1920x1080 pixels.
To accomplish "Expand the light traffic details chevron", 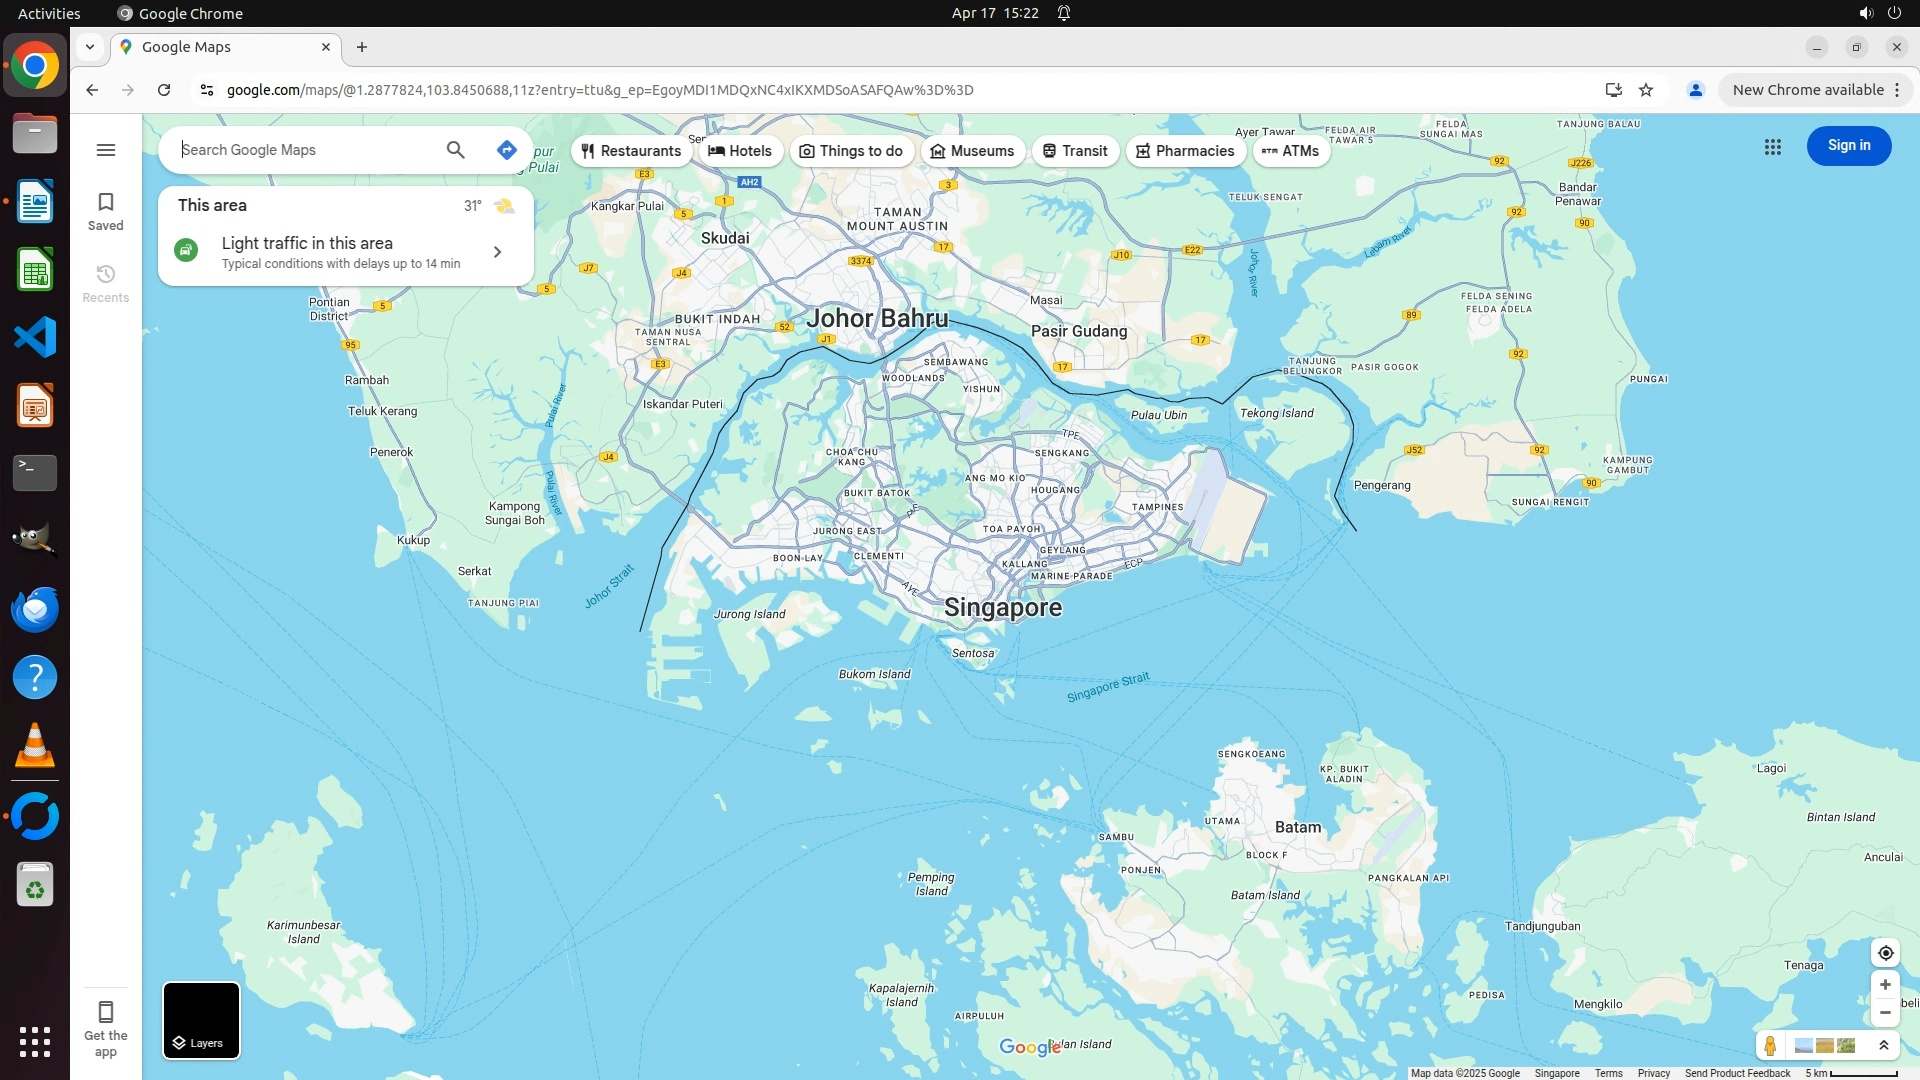I will (497, 252).
